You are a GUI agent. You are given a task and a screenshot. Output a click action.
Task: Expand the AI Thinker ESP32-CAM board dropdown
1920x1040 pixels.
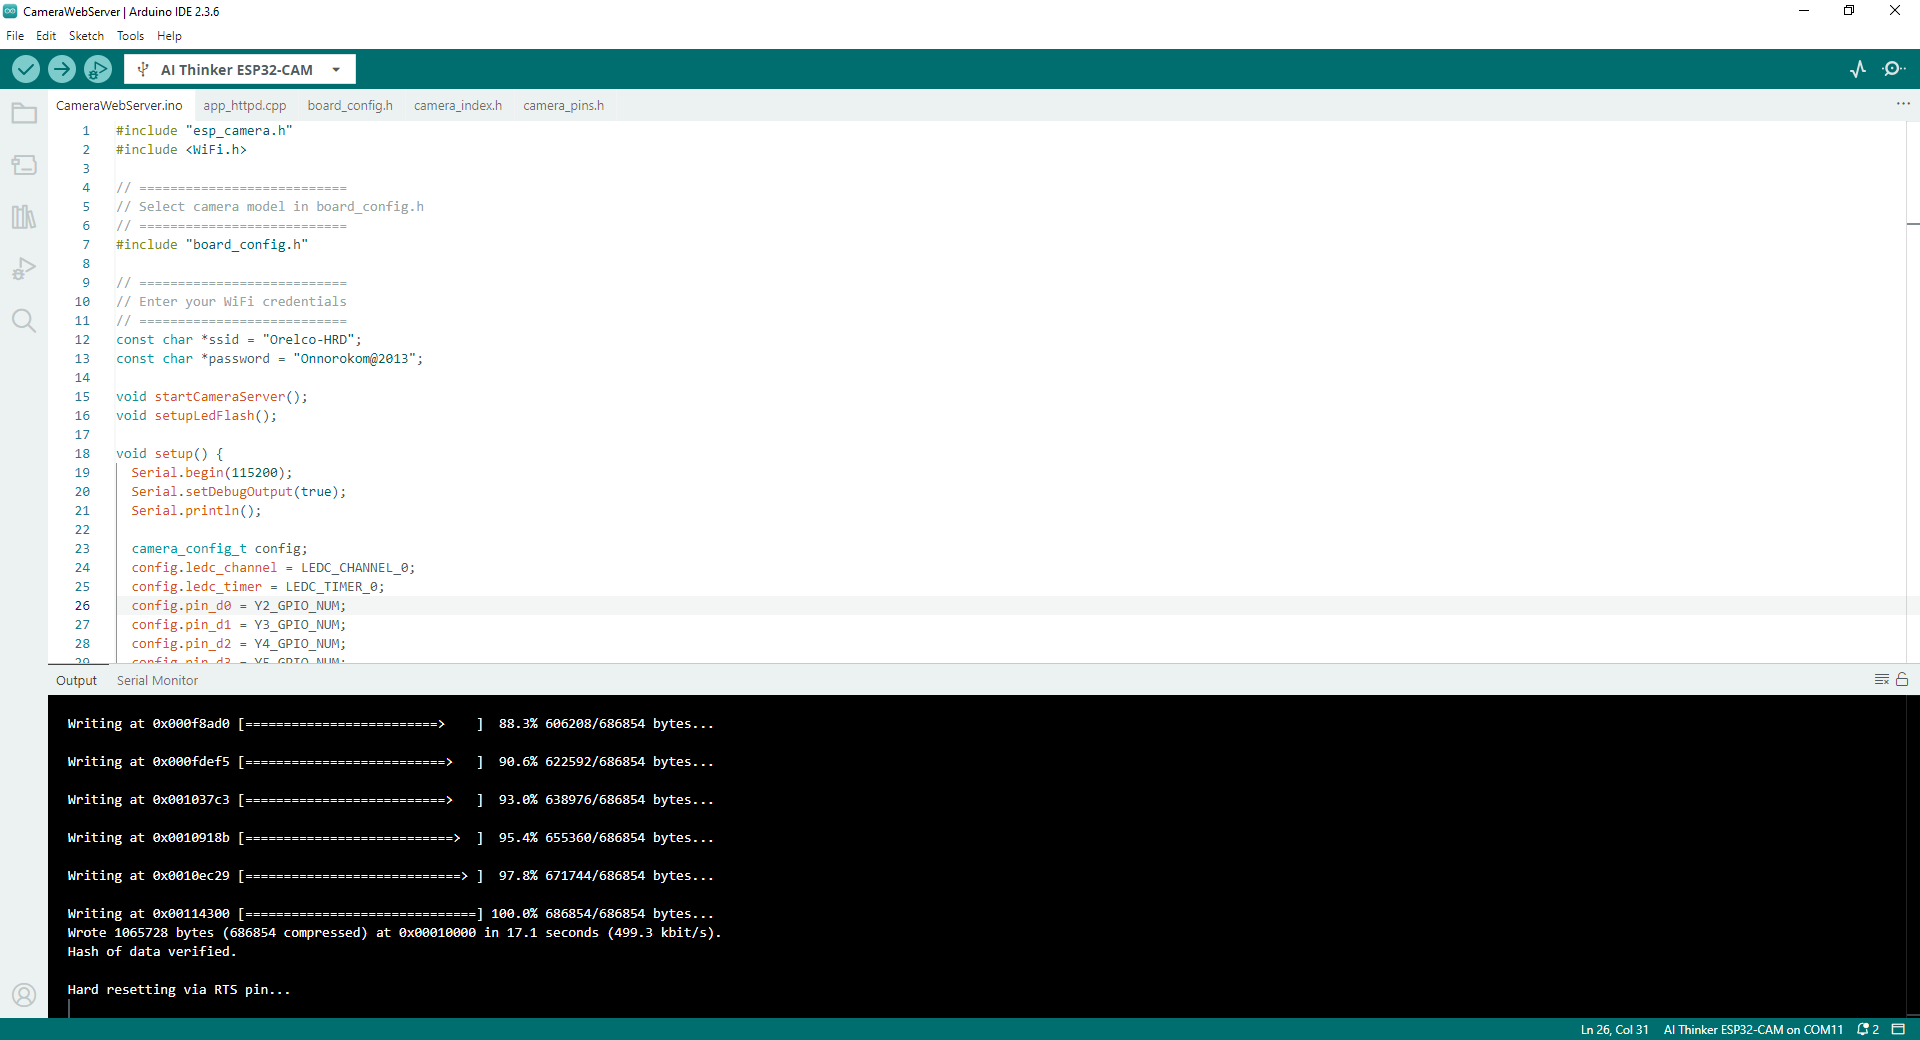click(336, 70)
